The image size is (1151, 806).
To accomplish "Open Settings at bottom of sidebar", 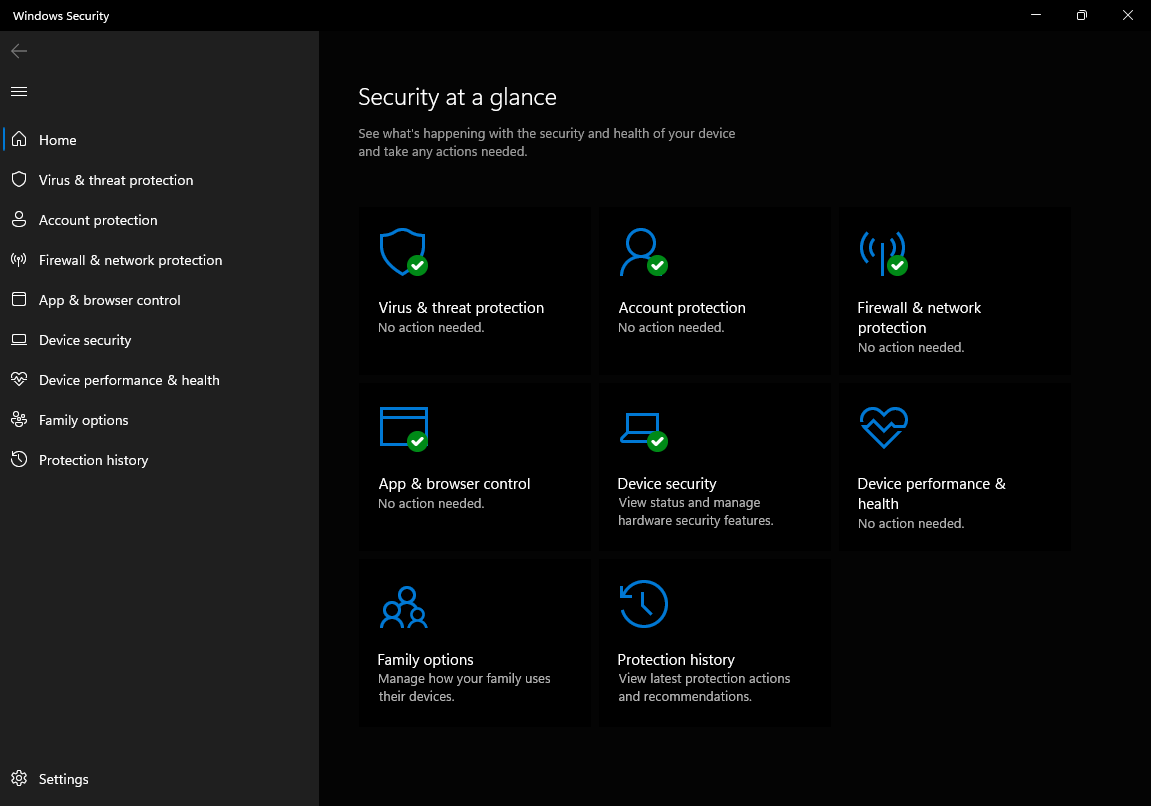I will click(159, 779).
